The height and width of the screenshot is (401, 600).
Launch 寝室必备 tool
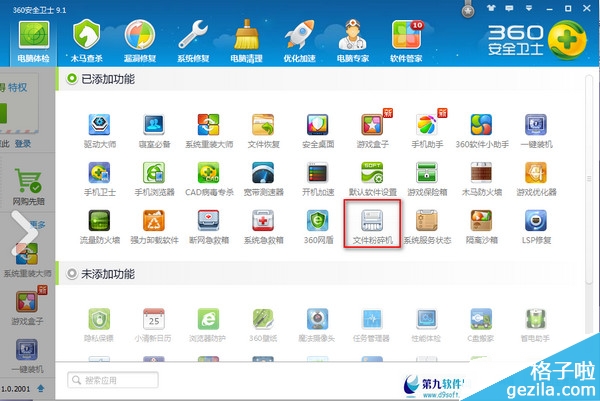tap(154, 131)
